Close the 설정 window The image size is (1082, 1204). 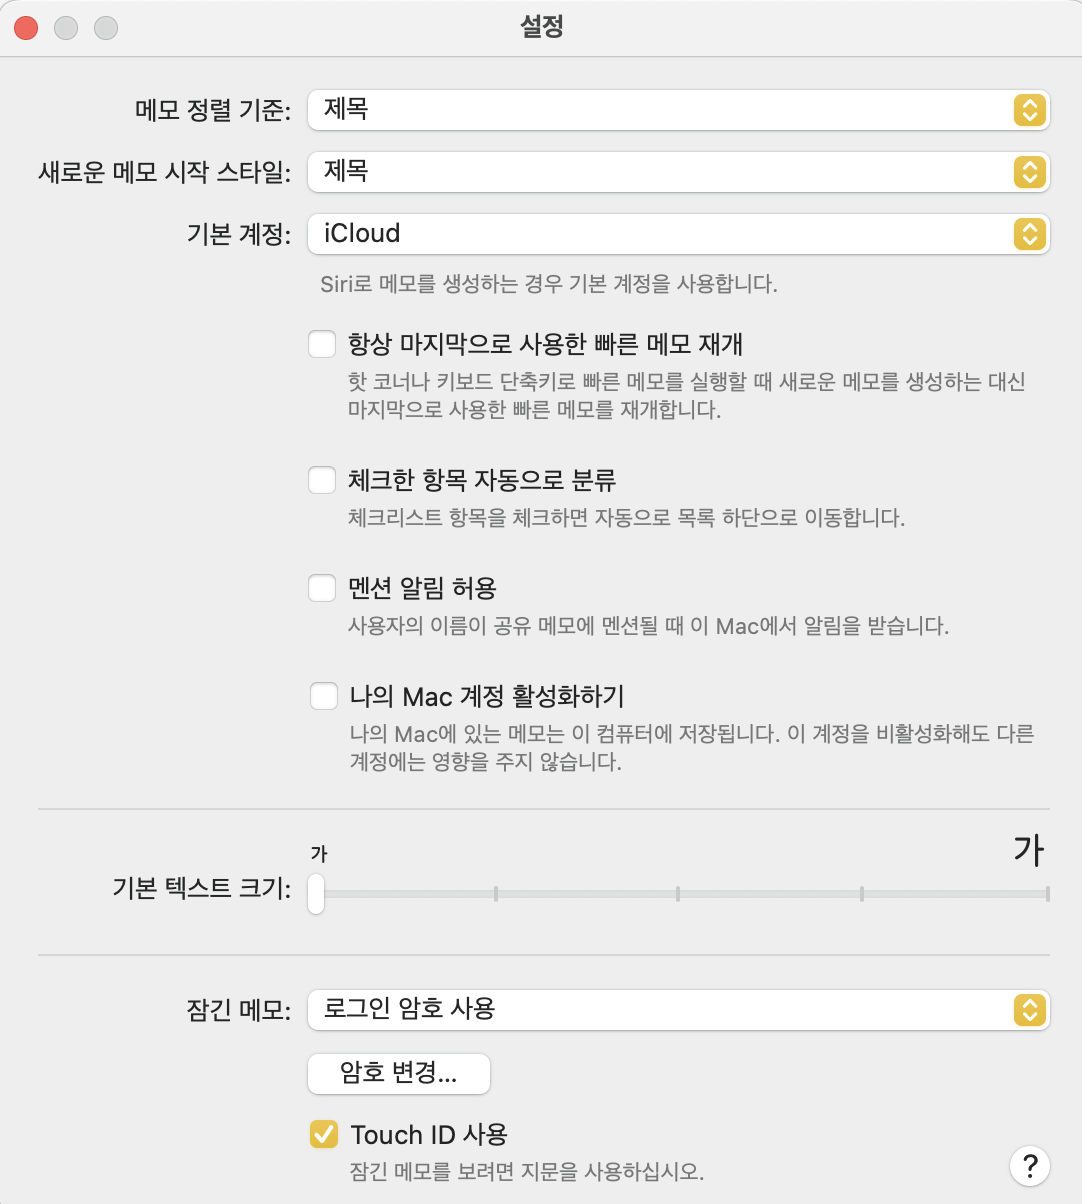click(26, 28)
